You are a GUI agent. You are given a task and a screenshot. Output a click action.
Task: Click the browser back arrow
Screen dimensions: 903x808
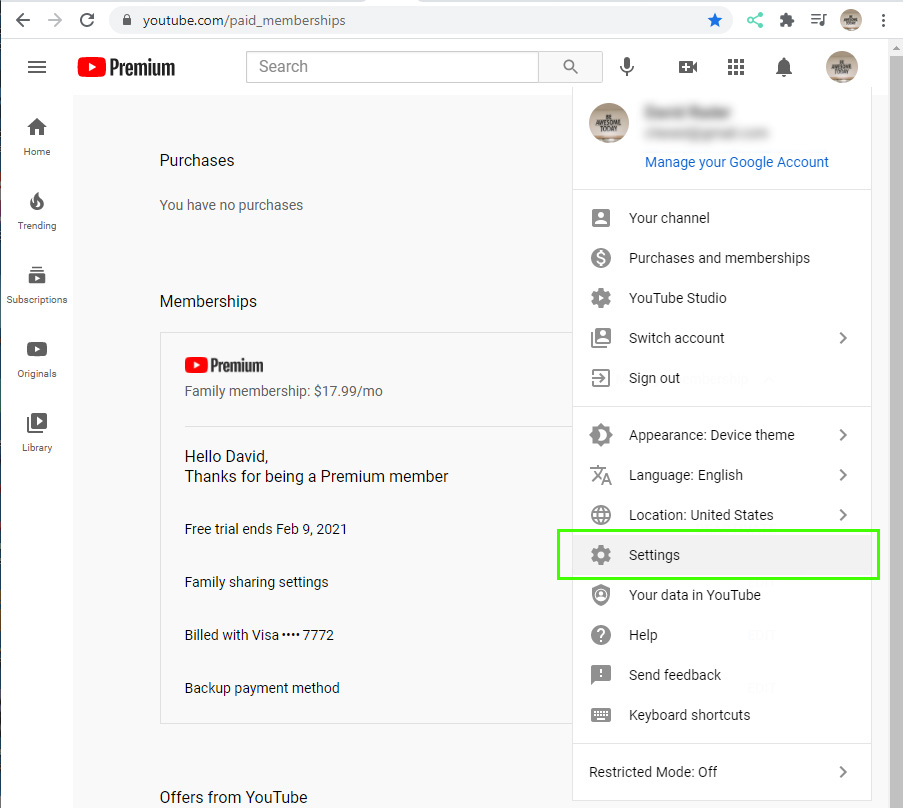click(x=23, y=21)
